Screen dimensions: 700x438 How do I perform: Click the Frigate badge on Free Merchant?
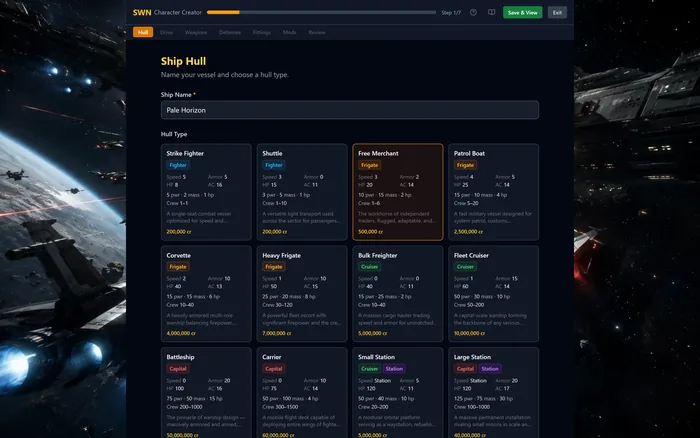pyautogui.click(x=369, y=165)
